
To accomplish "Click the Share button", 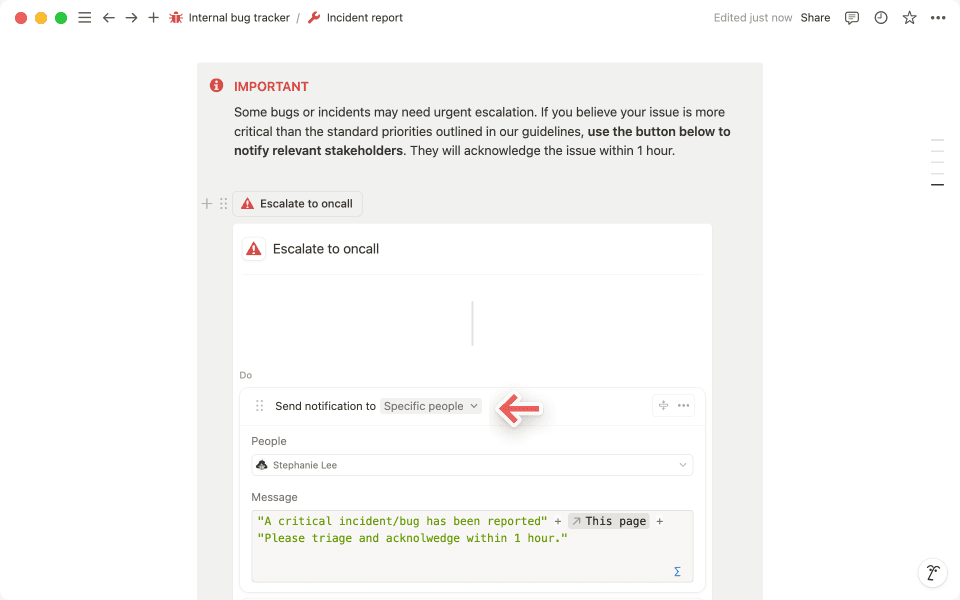I will tap(815, 17).
